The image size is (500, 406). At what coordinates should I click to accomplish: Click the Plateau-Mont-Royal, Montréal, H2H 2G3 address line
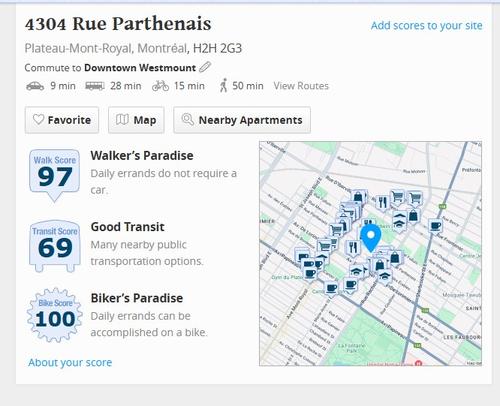click(133, 49)
